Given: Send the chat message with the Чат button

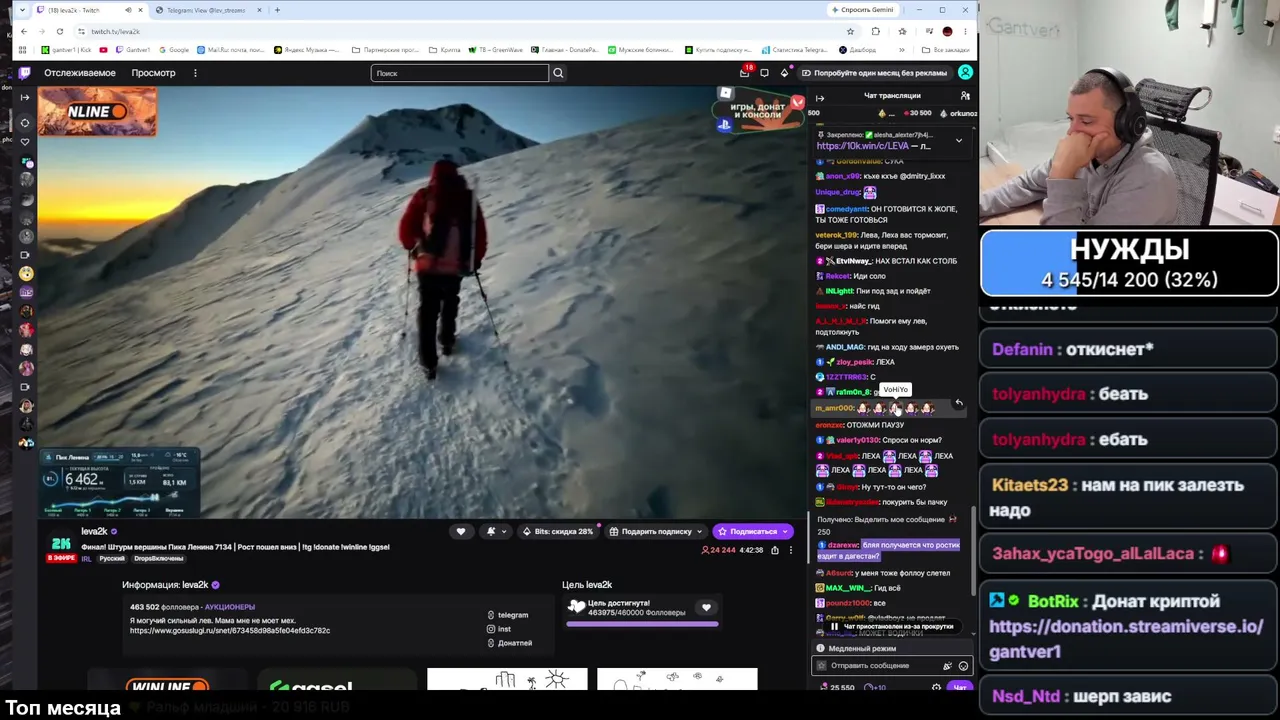Looking at the screenshot, I should click(960, 688).
